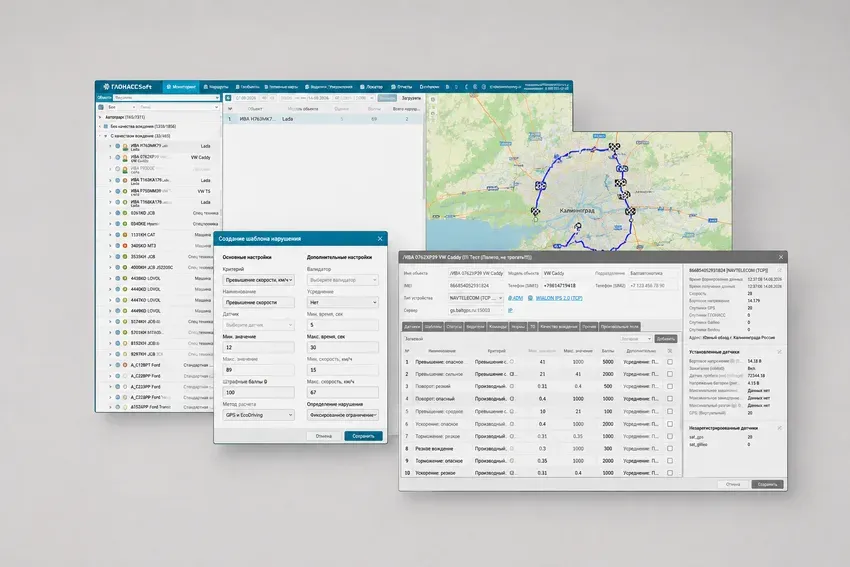Switch to the Шаблоны tab in the object dialog

(x=433, y=326)
